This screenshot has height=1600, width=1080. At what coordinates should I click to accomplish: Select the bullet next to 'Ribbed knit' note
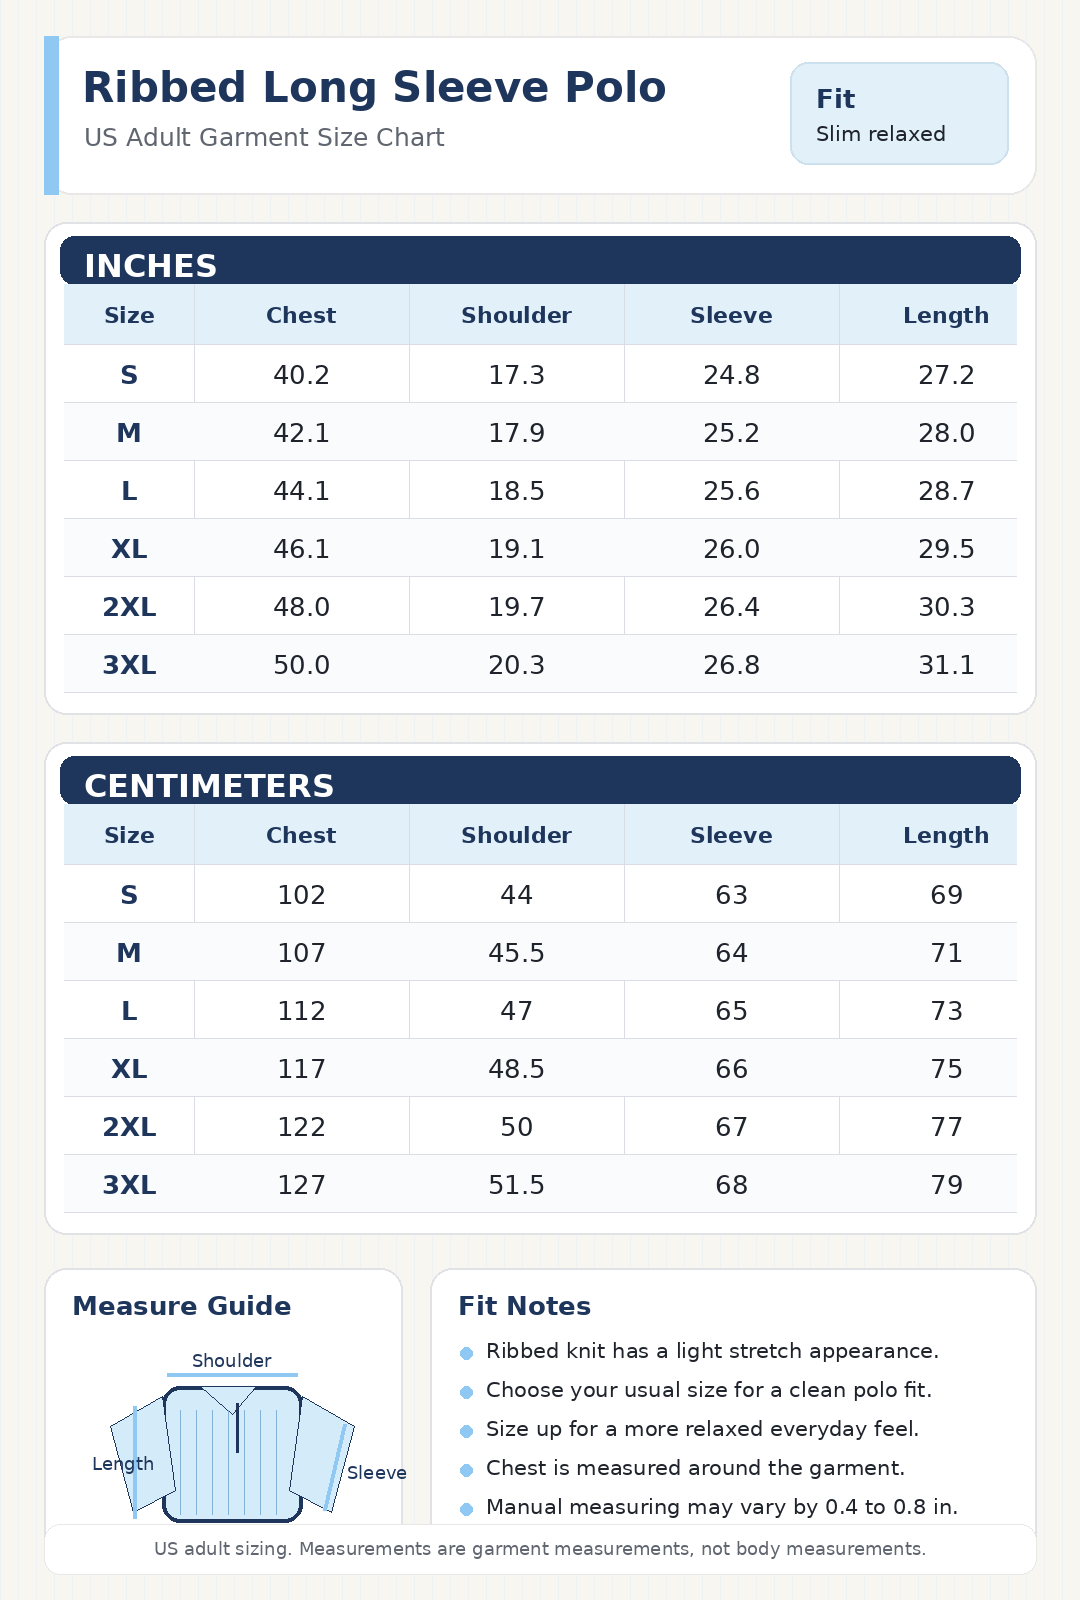466,1353
